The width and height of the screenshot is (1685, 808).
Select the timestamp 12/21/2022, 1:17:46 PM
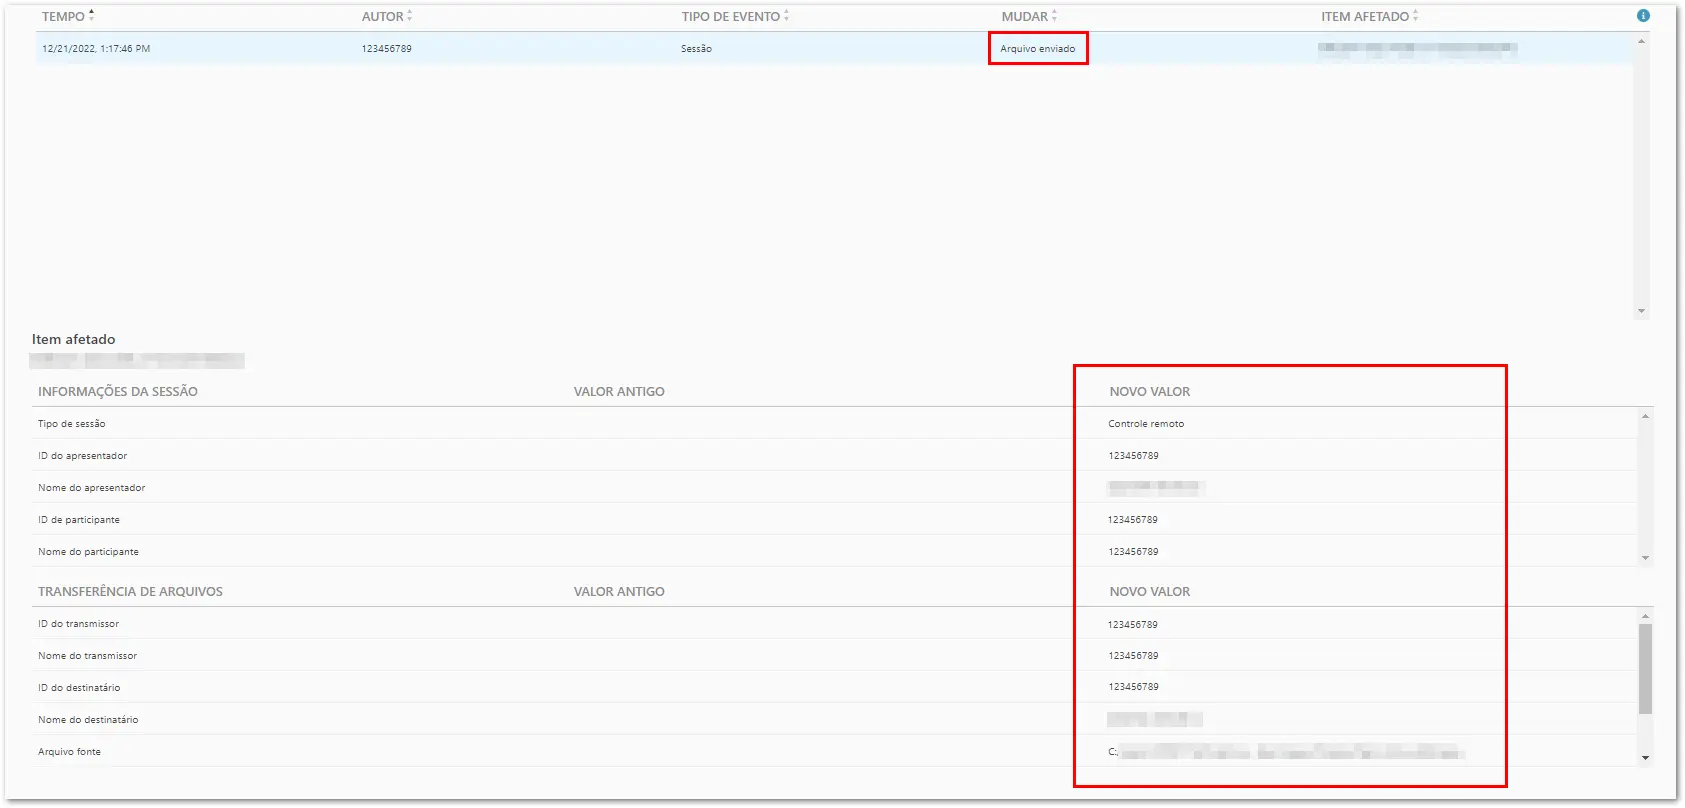[x=96, y=48]
